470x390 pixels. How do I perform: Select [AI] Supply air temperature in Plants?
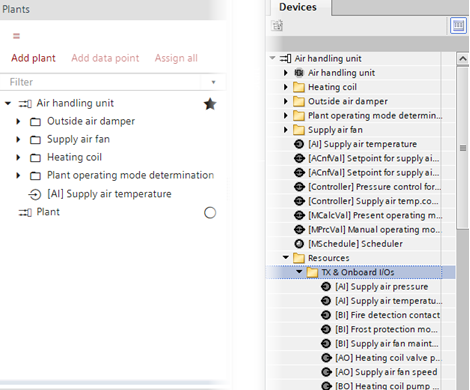coord(109,194)
